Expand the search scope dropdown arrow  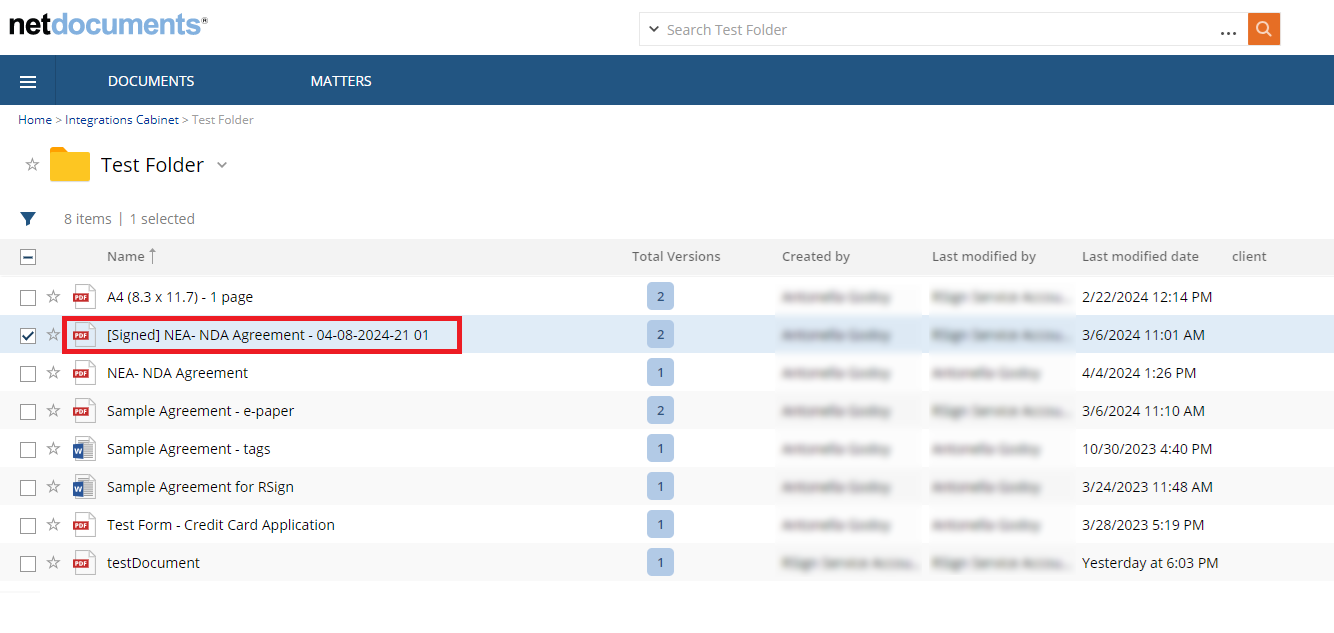pos(653,30)
